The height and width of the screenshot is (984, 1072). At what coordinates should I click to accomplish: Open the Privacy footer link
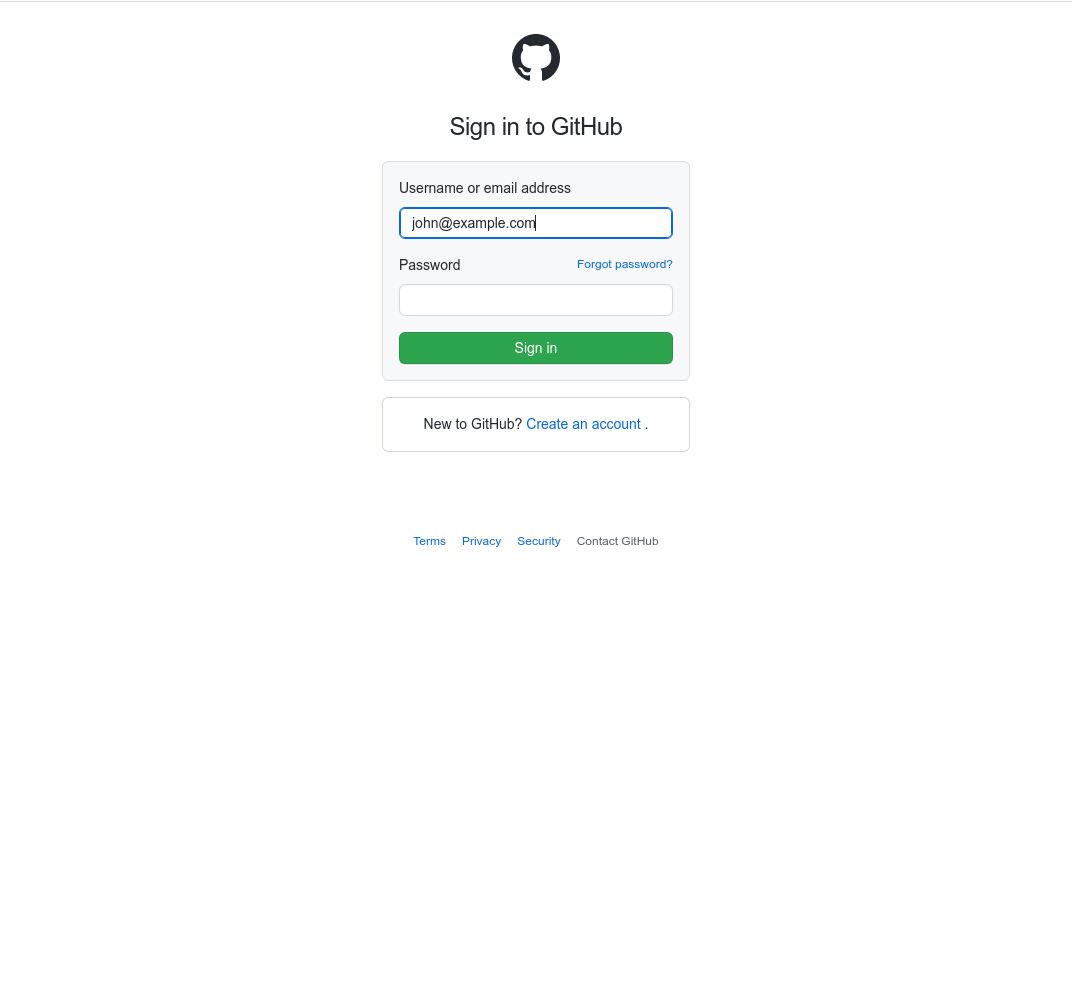pos(481,541)
